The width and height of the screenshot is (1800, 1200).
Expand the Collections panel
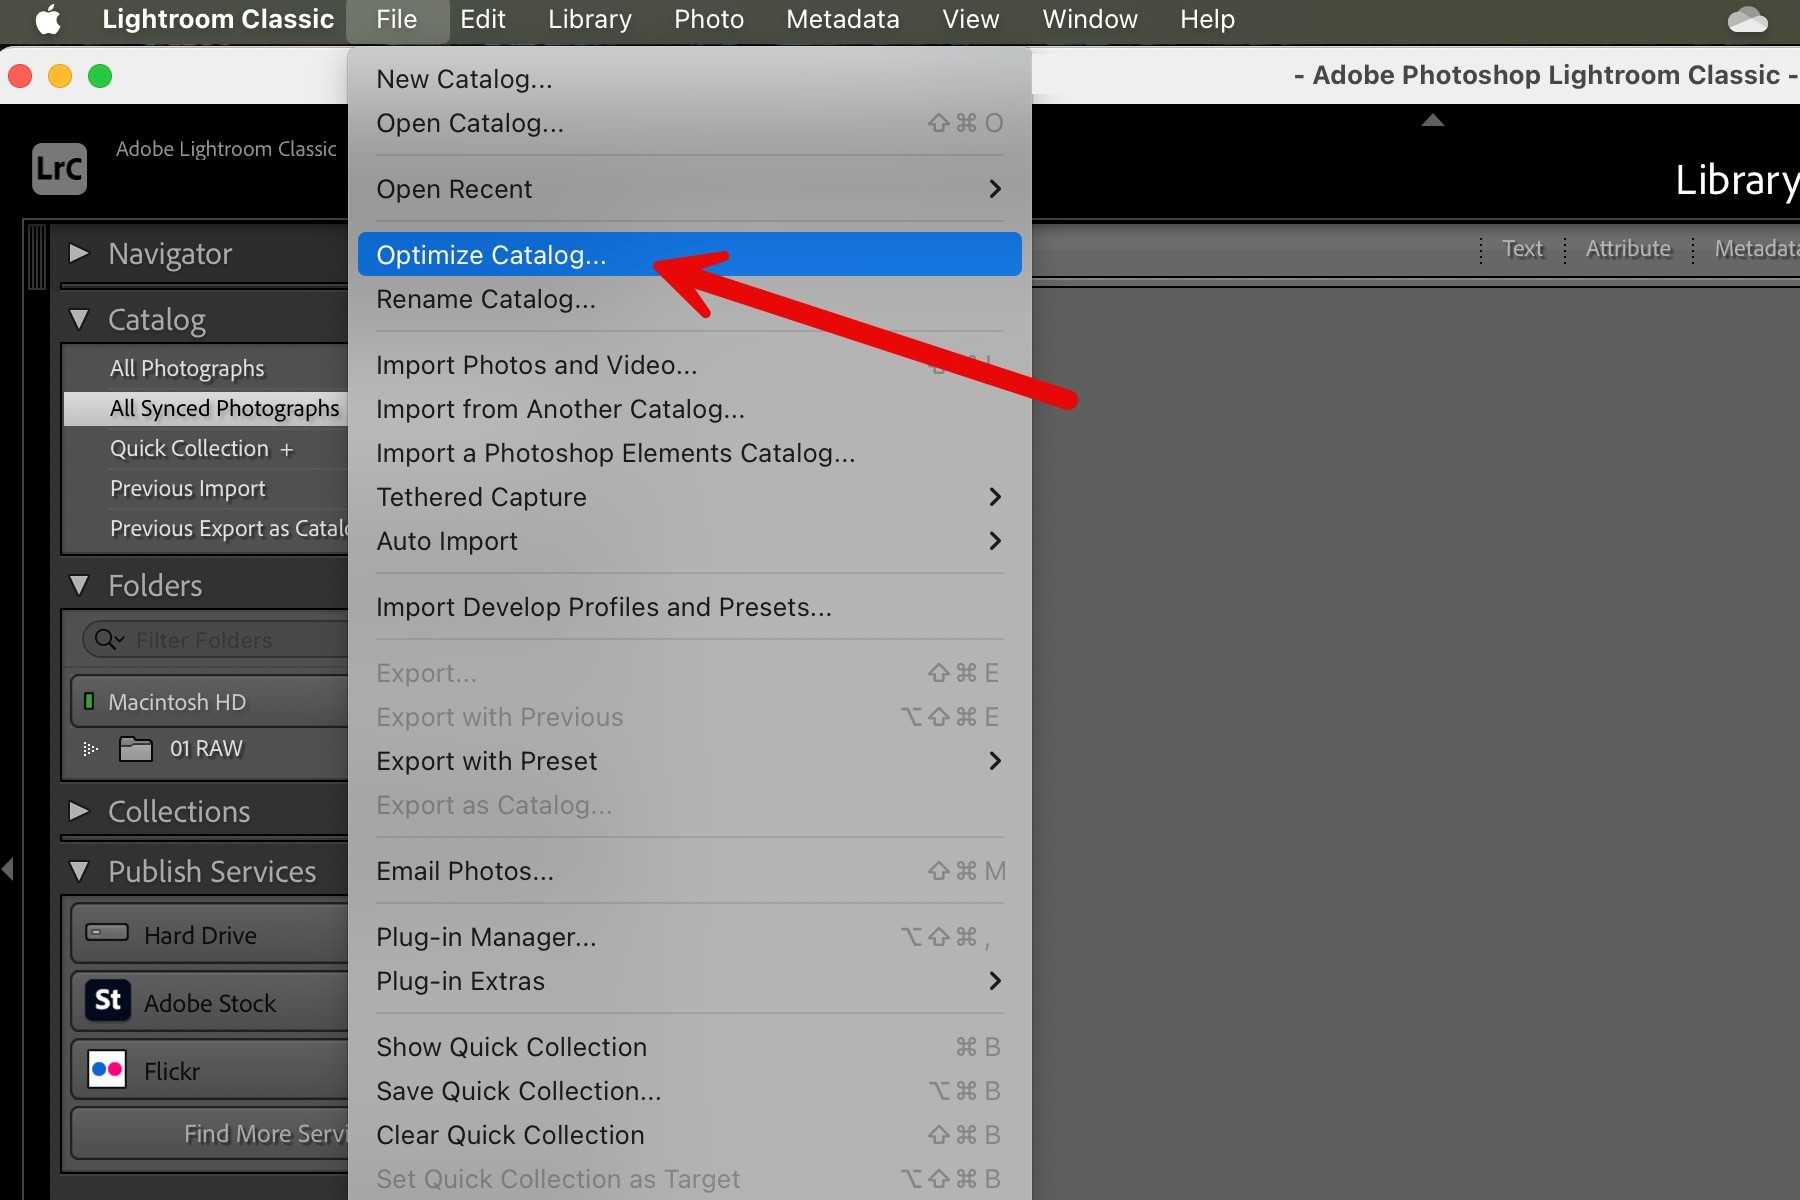point(79,811)
